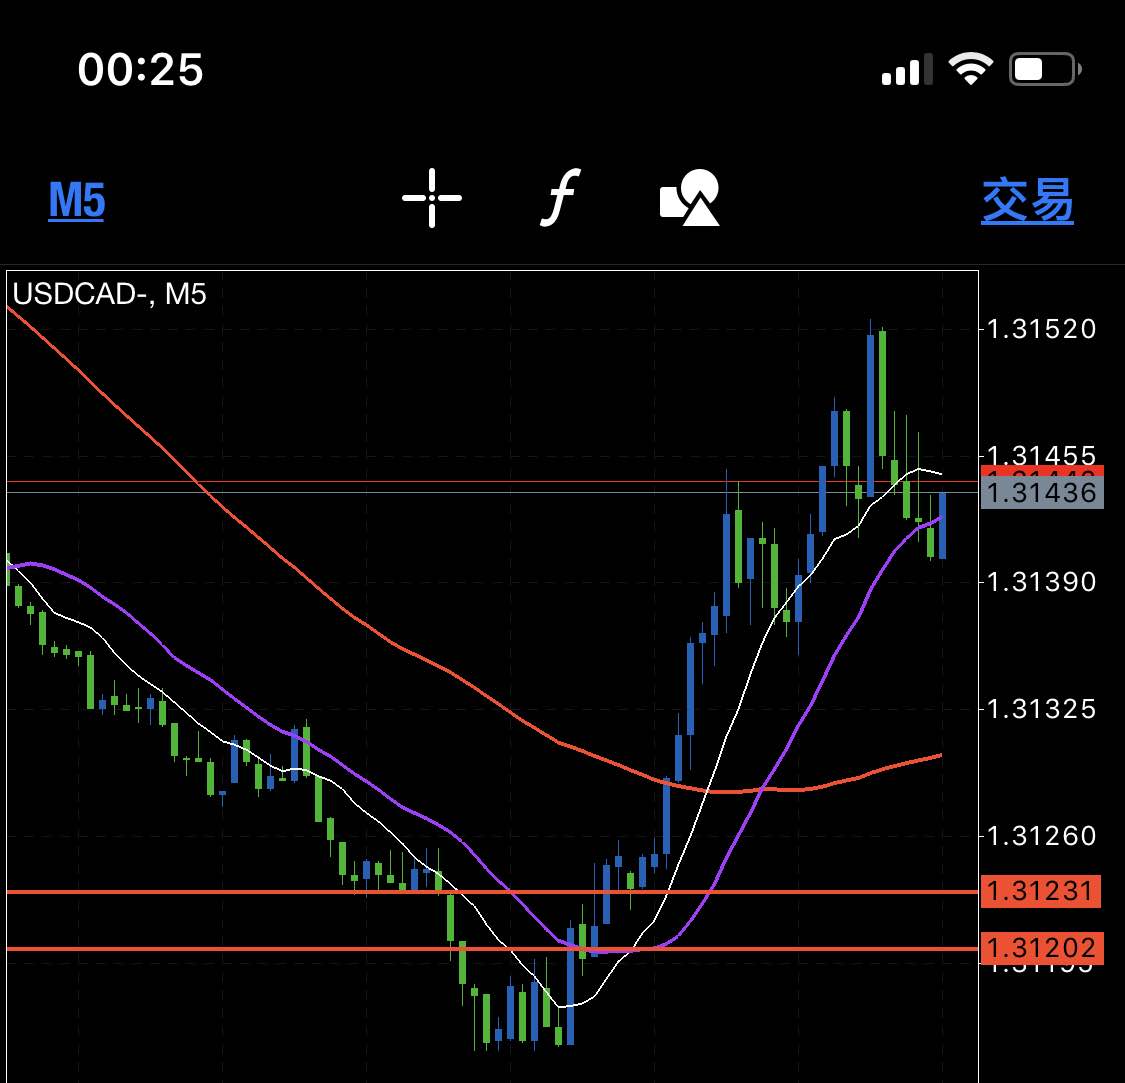Tap the 1.31455 price axis label

tap(1042, 455)
